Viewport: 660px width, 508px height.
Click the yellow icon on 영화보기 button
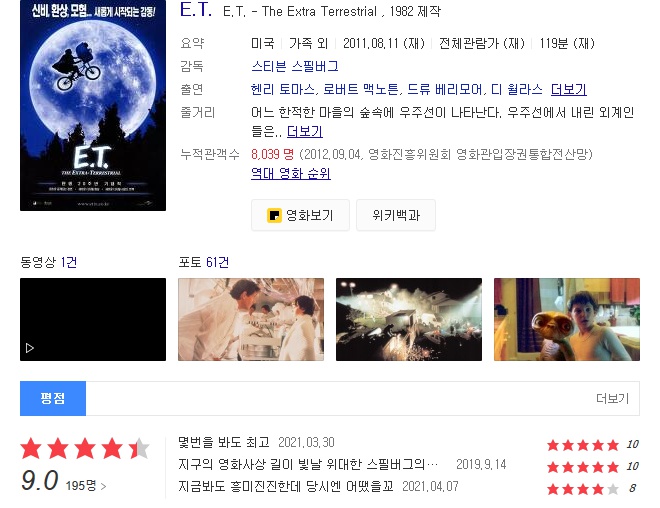[x=274, y=215]
